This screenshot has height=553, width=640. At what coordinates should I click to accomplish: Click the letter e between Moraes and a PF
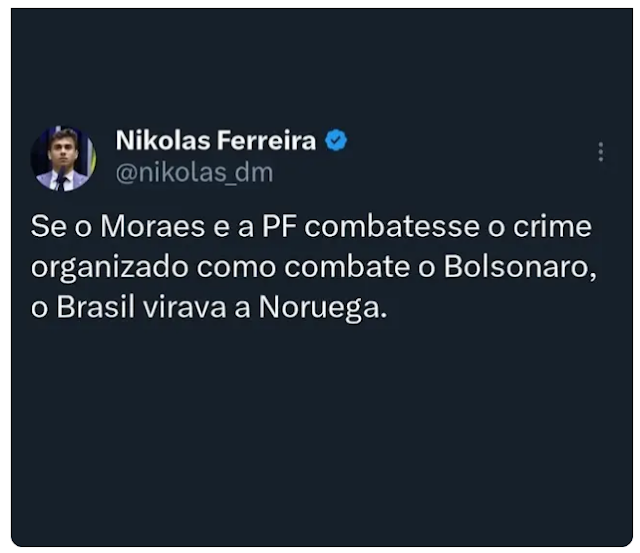pyautogui.click(x=221, y=228)
